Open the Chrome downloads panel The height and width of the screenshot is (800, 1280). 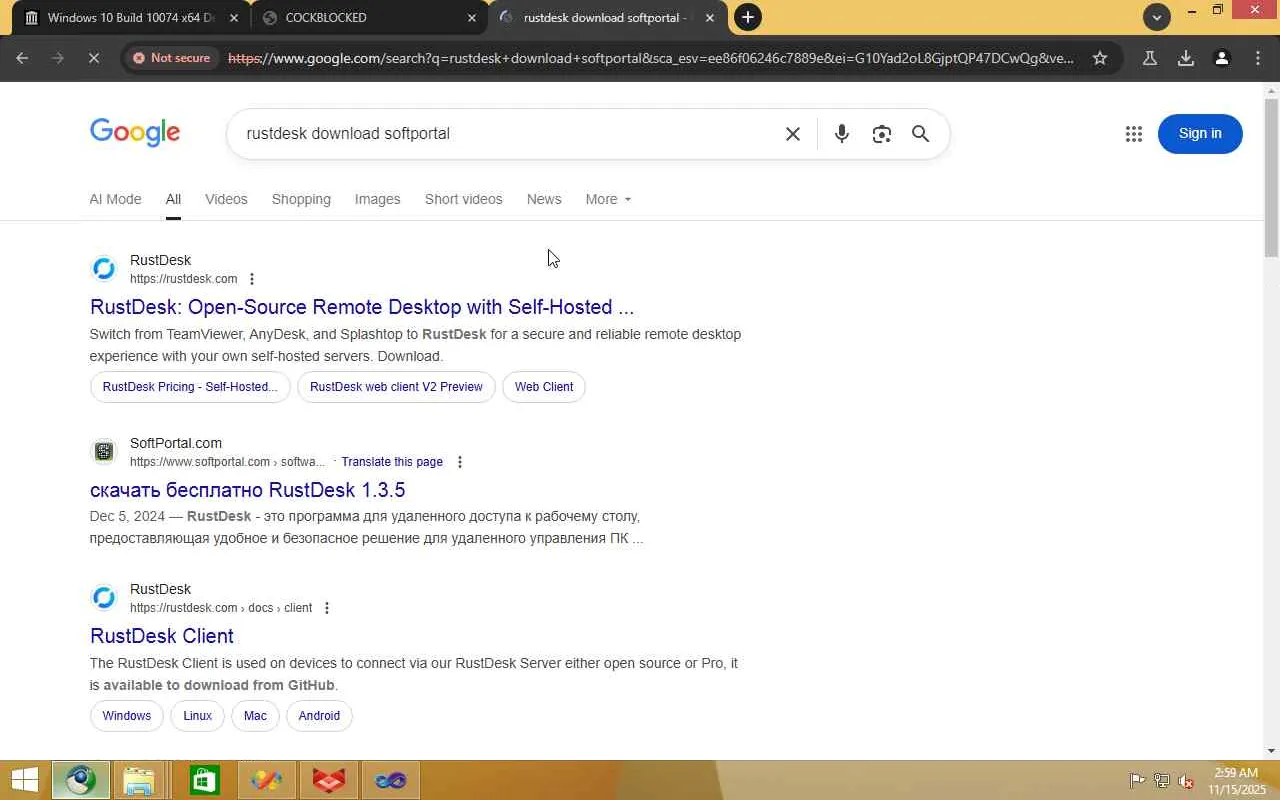tap(1186, 58)
